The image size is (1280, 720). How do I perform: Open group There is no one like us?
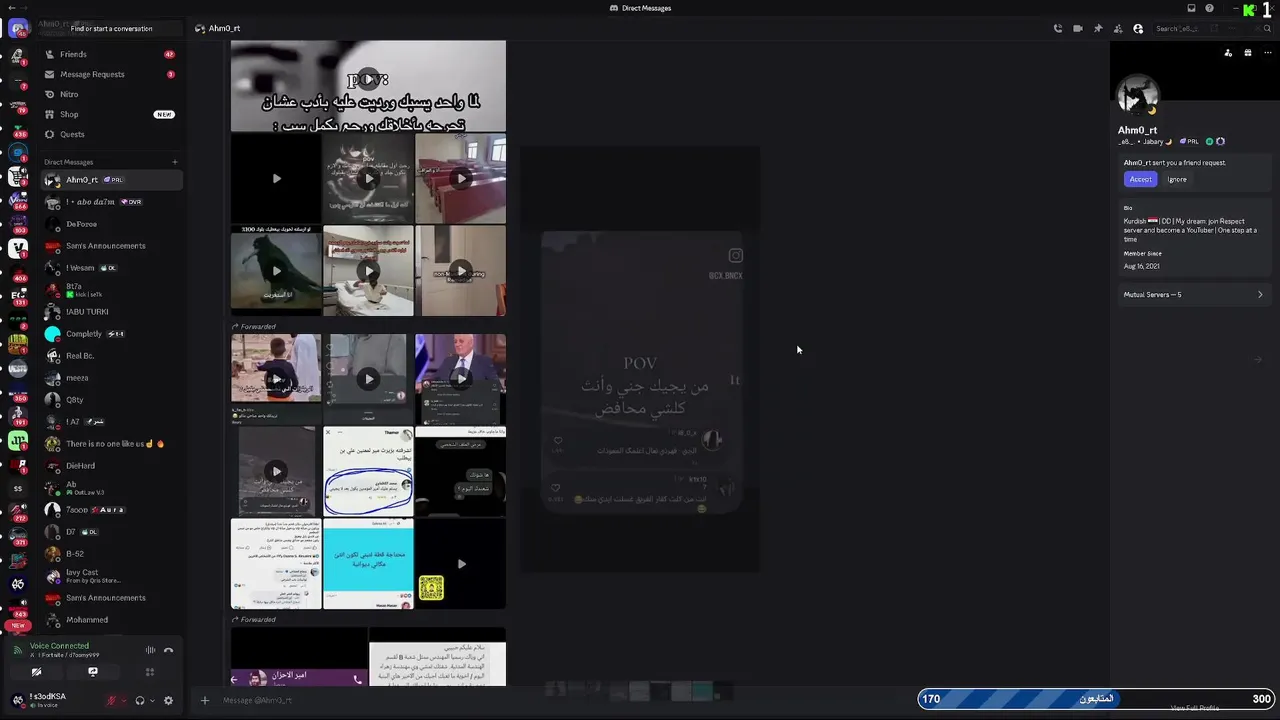pyautogui.click(x=110, y=444)
